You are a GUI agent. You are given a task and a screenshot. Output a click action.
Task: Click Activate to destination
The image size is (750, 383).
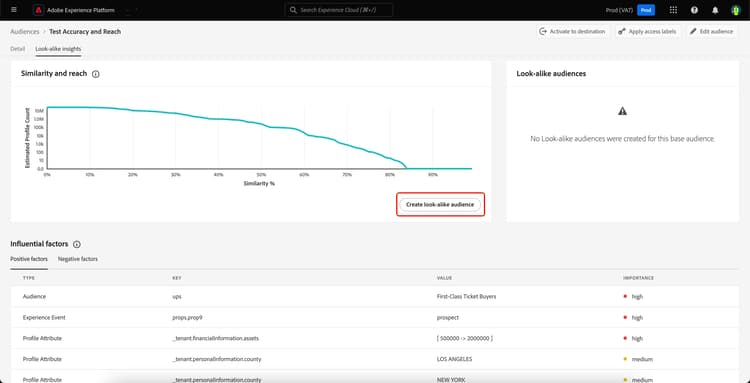(x=572, y=32)
